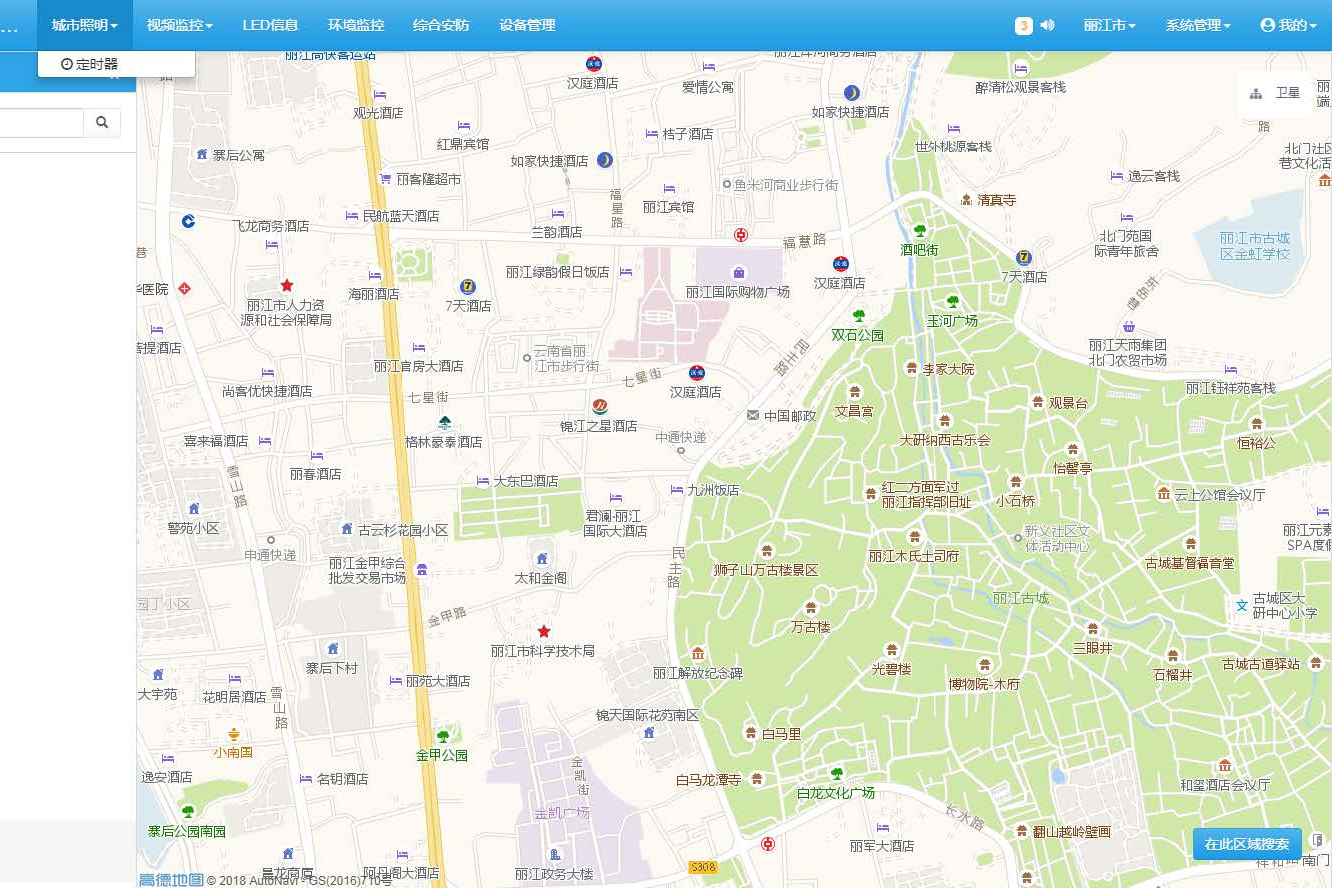Click the 万古楼 landmark icon
Image resolution: width=1332 pixels, height=888 pixels.
[811, 608]
